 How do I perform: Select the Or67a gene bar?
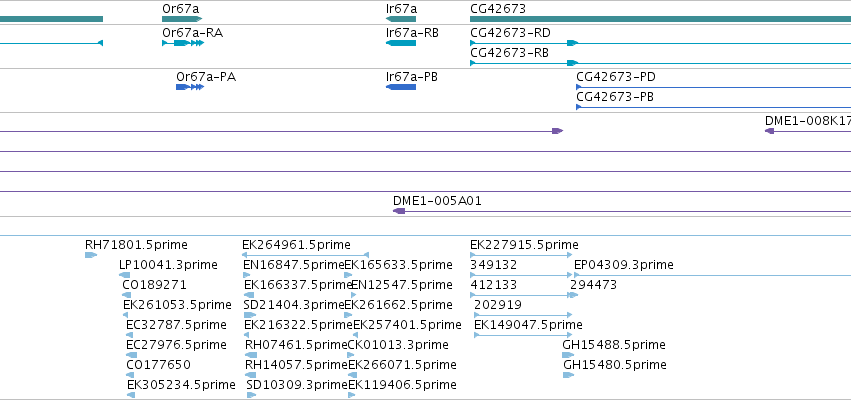182,19
